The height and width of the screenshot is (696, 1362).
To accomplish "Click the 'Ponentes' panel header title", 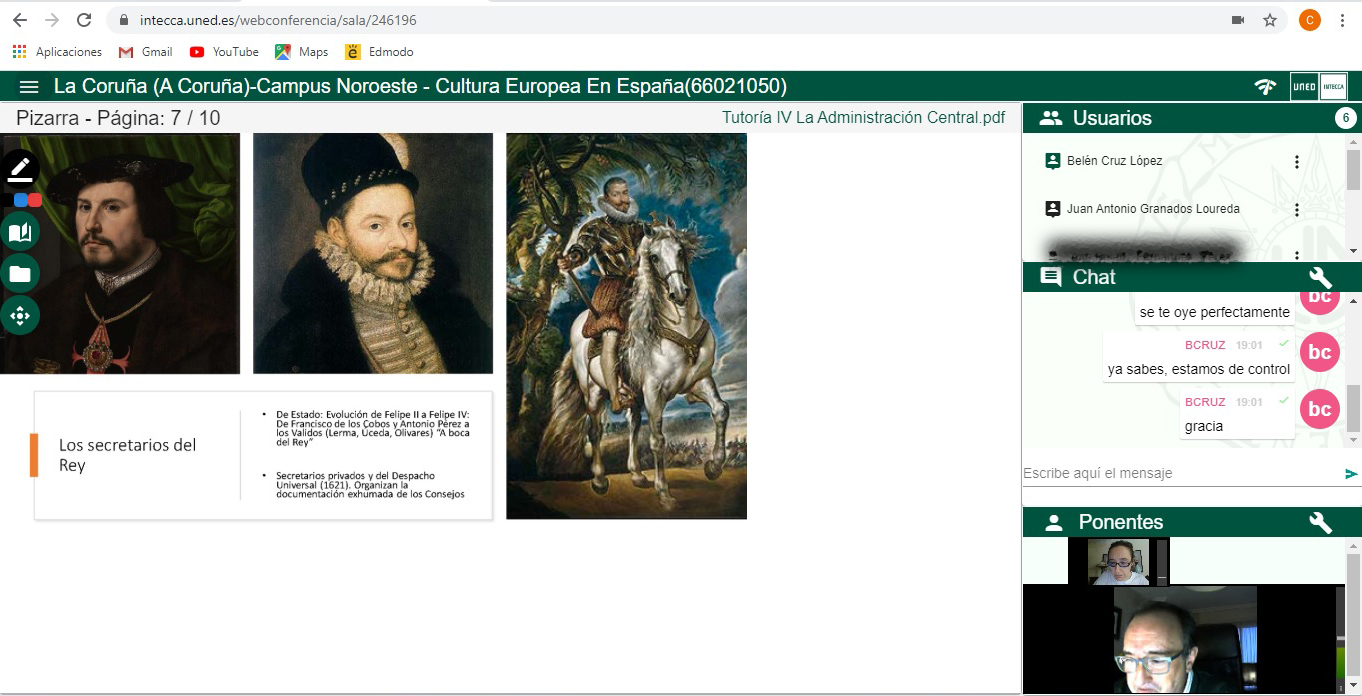I will pos(1121,522).
